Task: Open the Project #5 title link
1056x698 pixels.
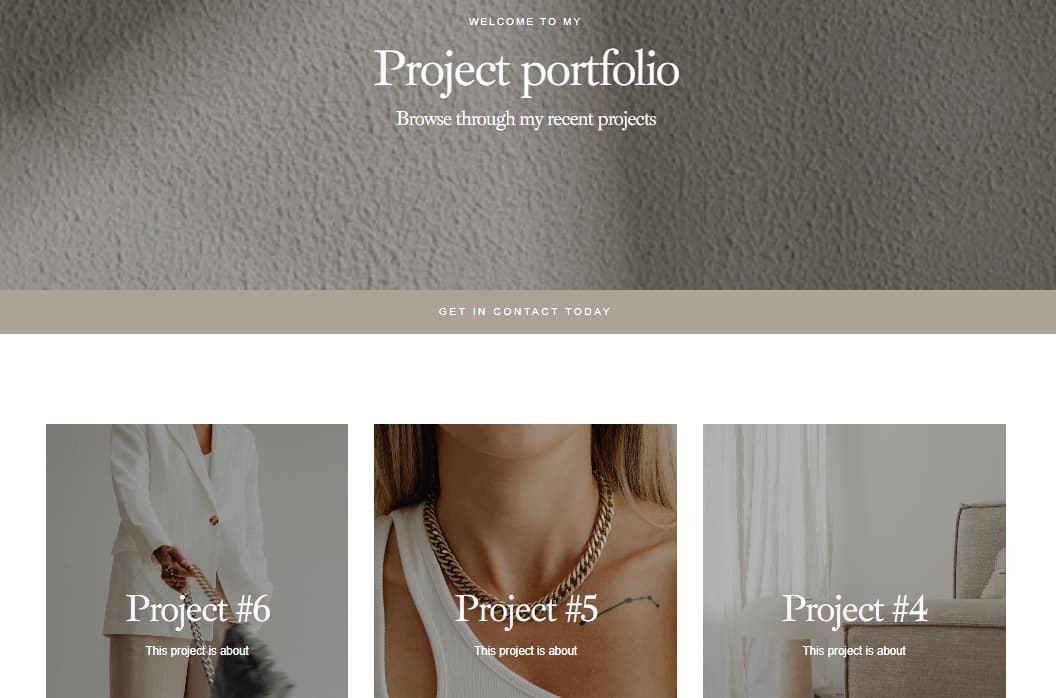Action: (526, 609)
